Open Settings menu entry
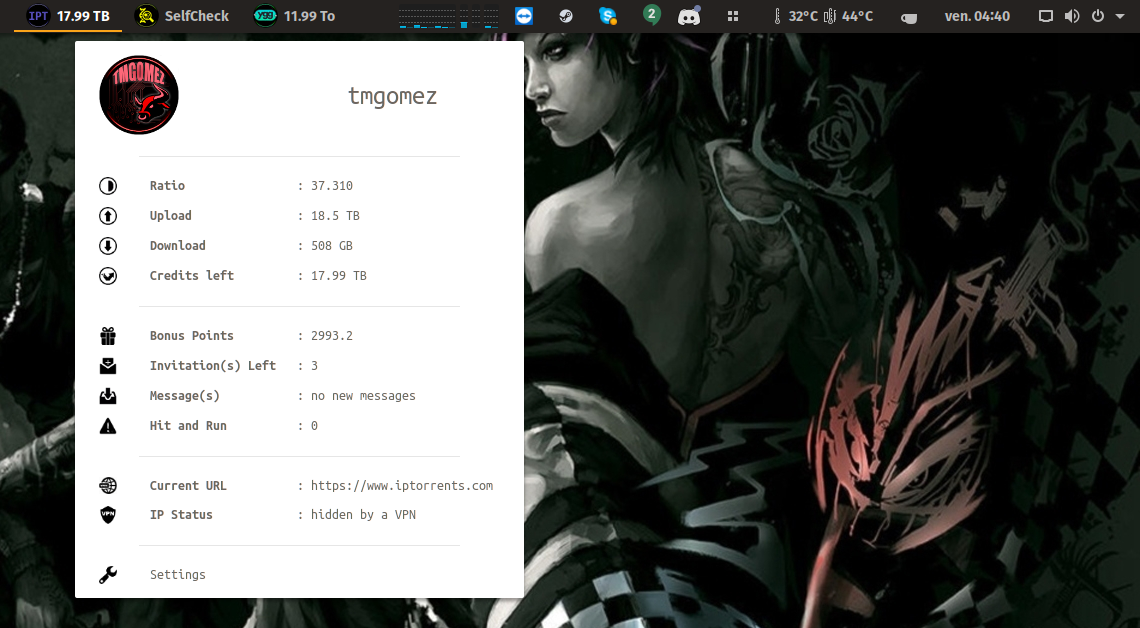The height and width of the screenshot is (628, 1140). click(177, 574)
